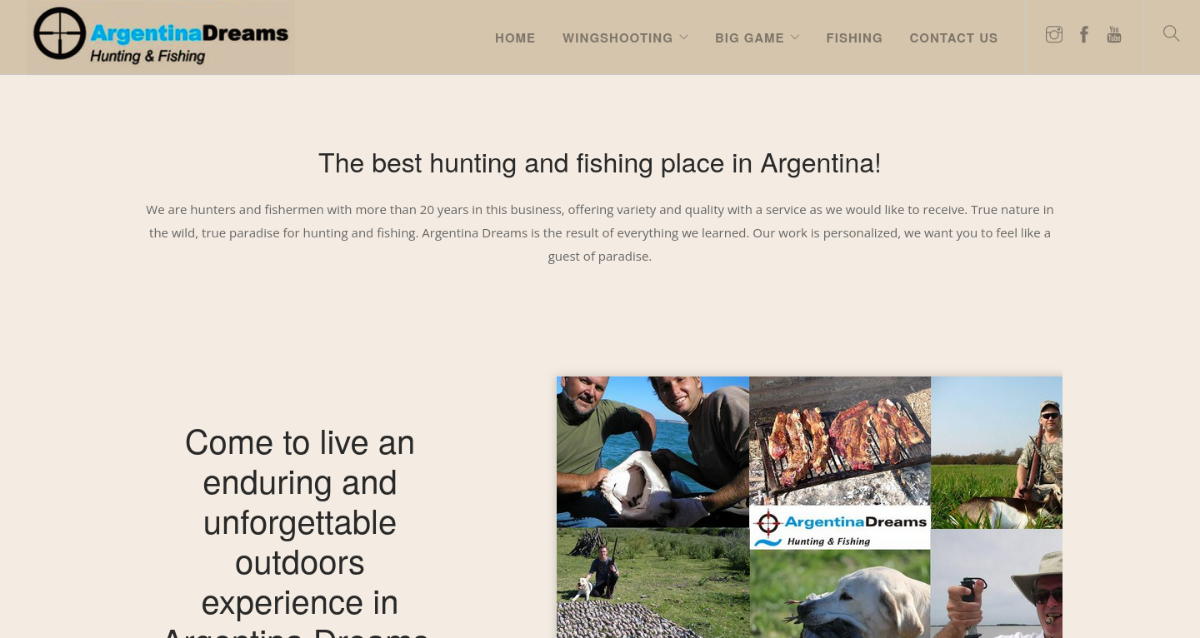
Task: Select the hunter in green field photo
Action: [x=996, y=452]
